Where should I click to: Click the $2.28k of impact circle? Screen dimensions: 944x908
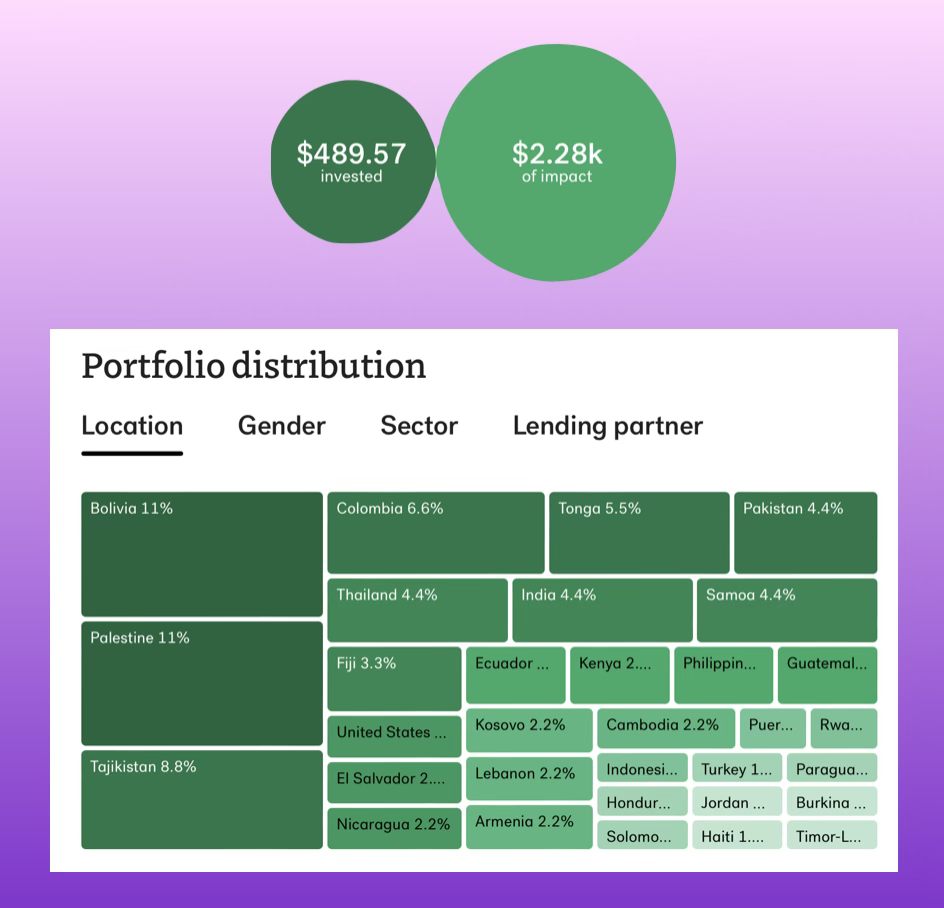(x=557, y=162)
